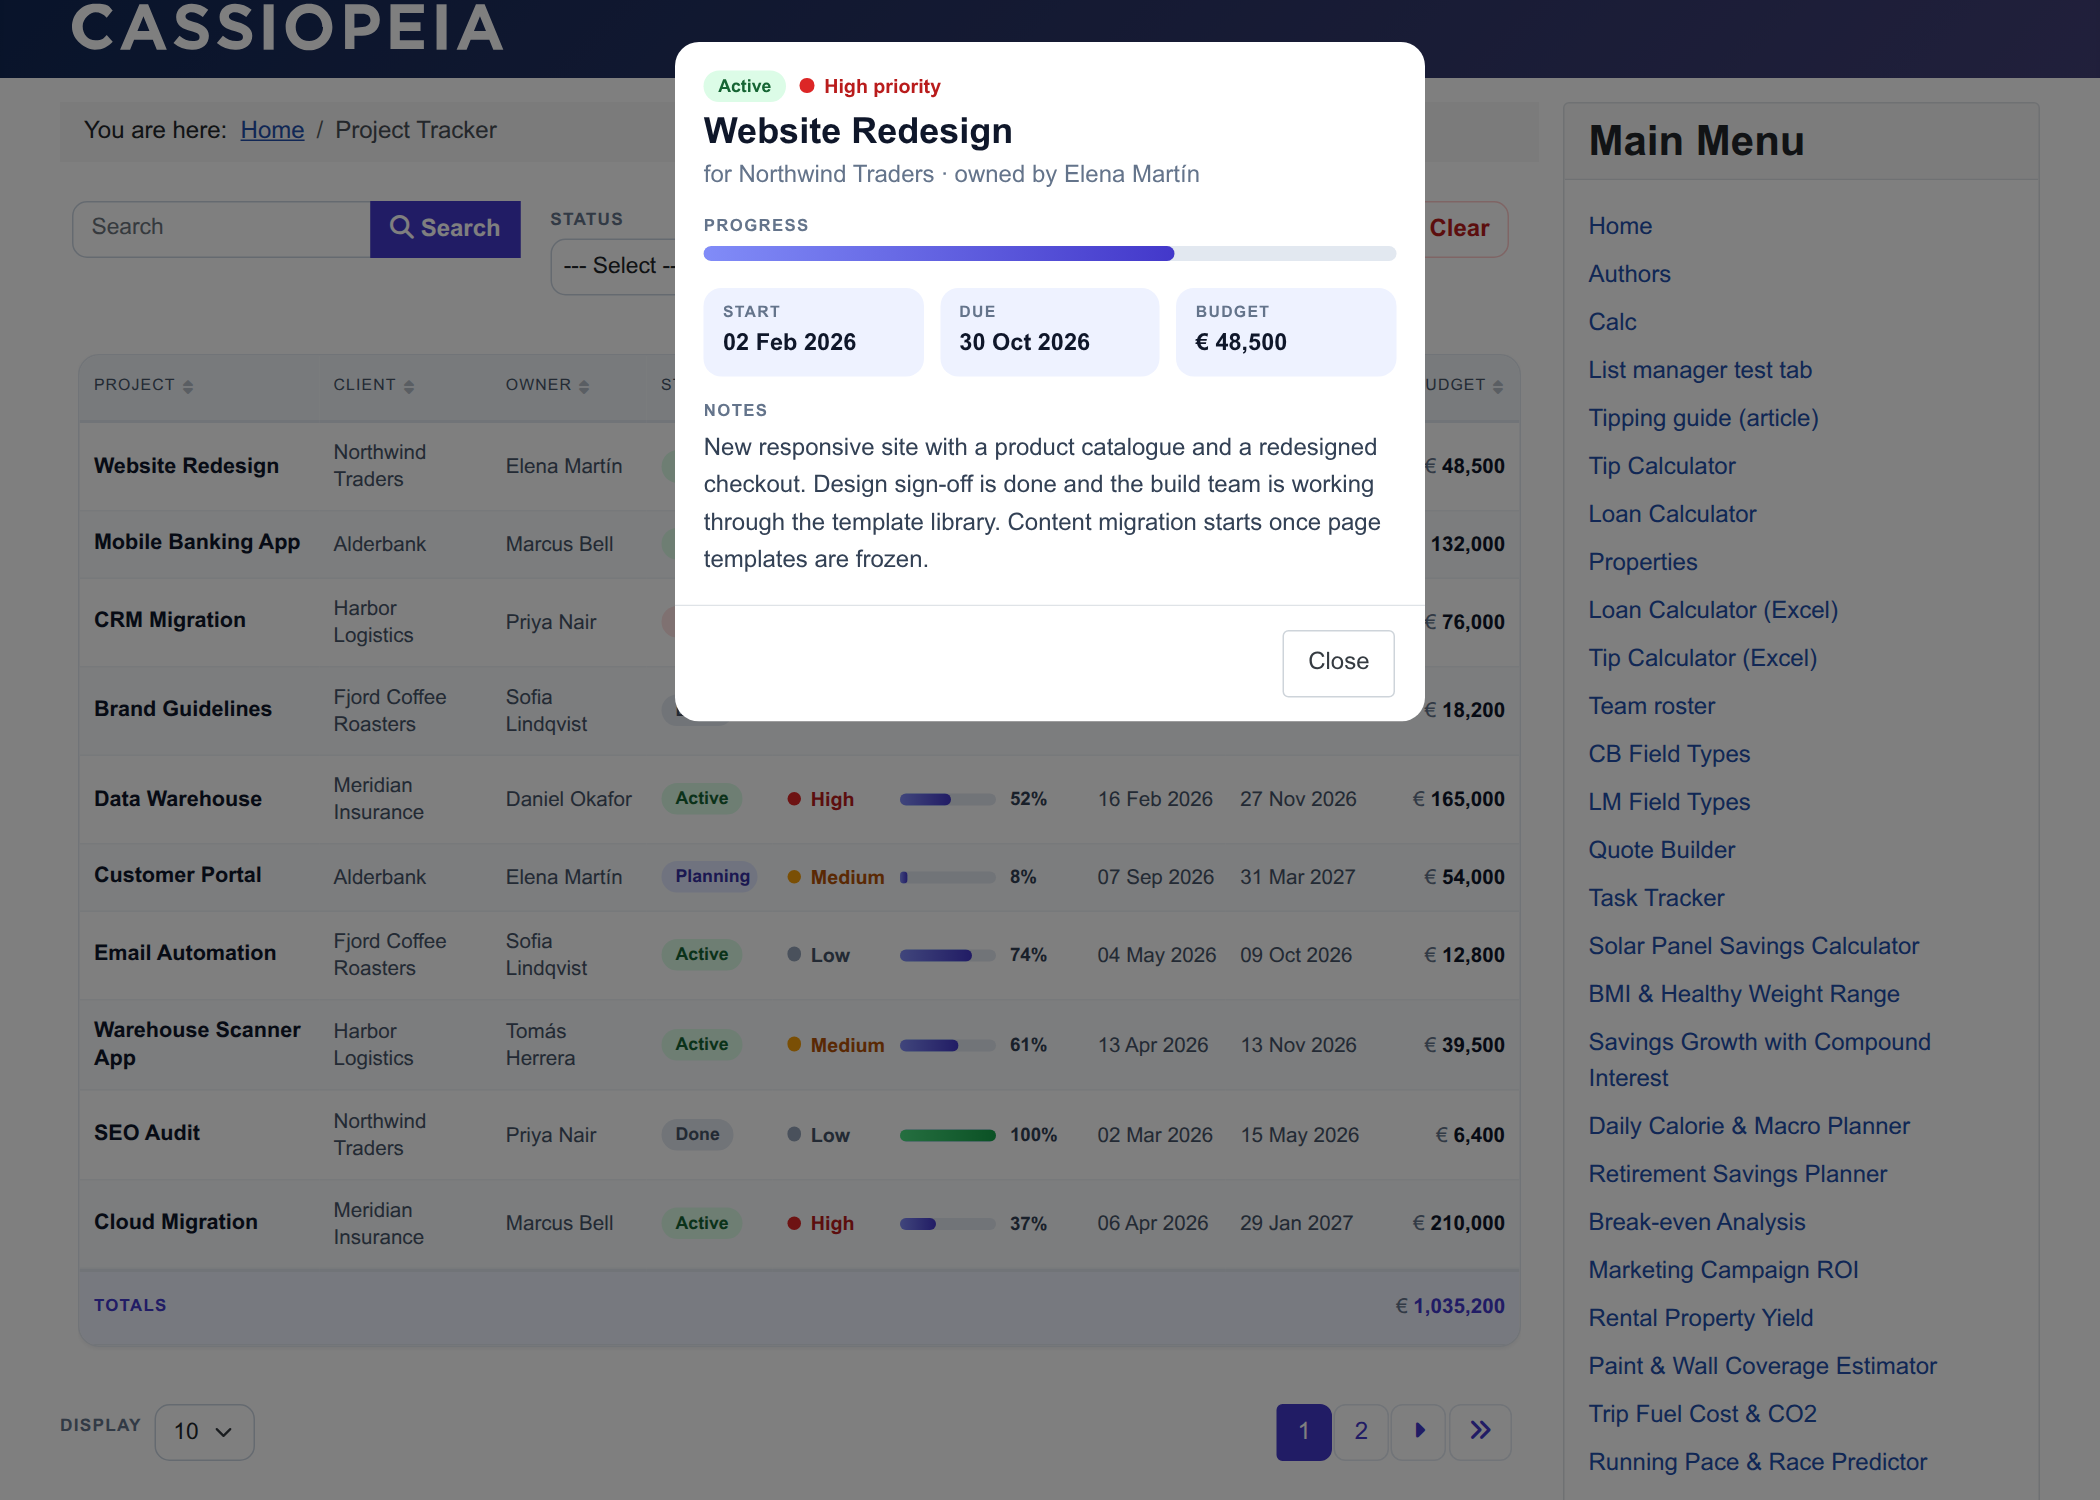Sort by the Client column
2100x1500 pixels.
pos(373,385)
